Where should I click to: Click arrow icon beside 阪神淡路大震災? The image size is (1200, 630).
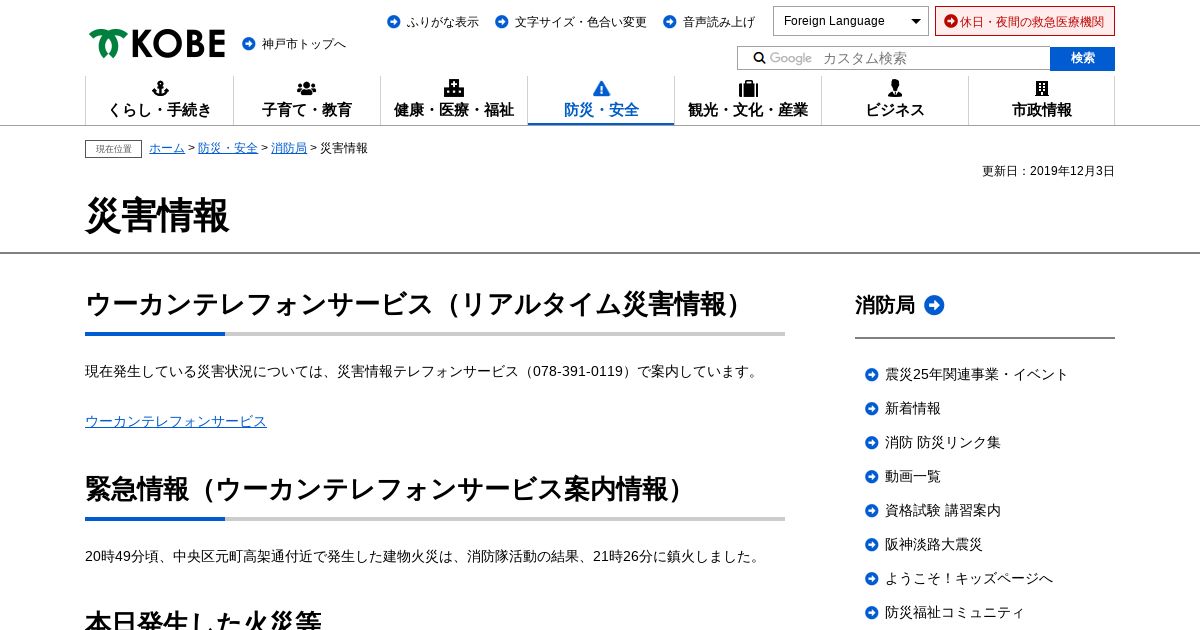pos(872,545)
